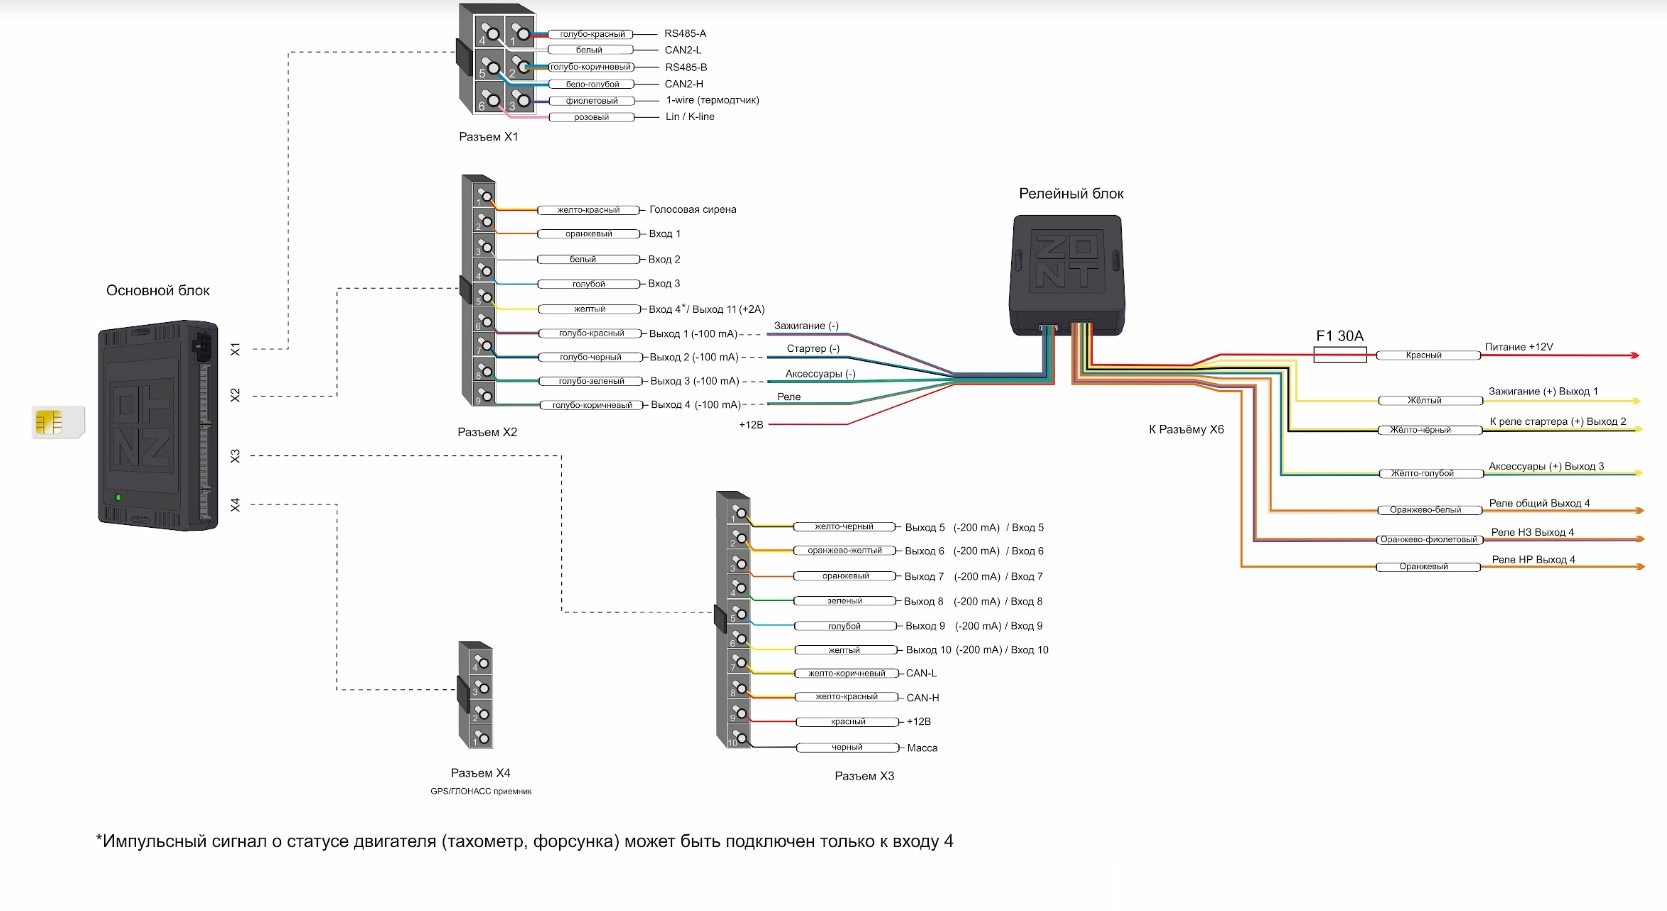Select the 'чёрный' Масса wire label
Viewport: 1667px width, 911px height.
pos(846,748)
